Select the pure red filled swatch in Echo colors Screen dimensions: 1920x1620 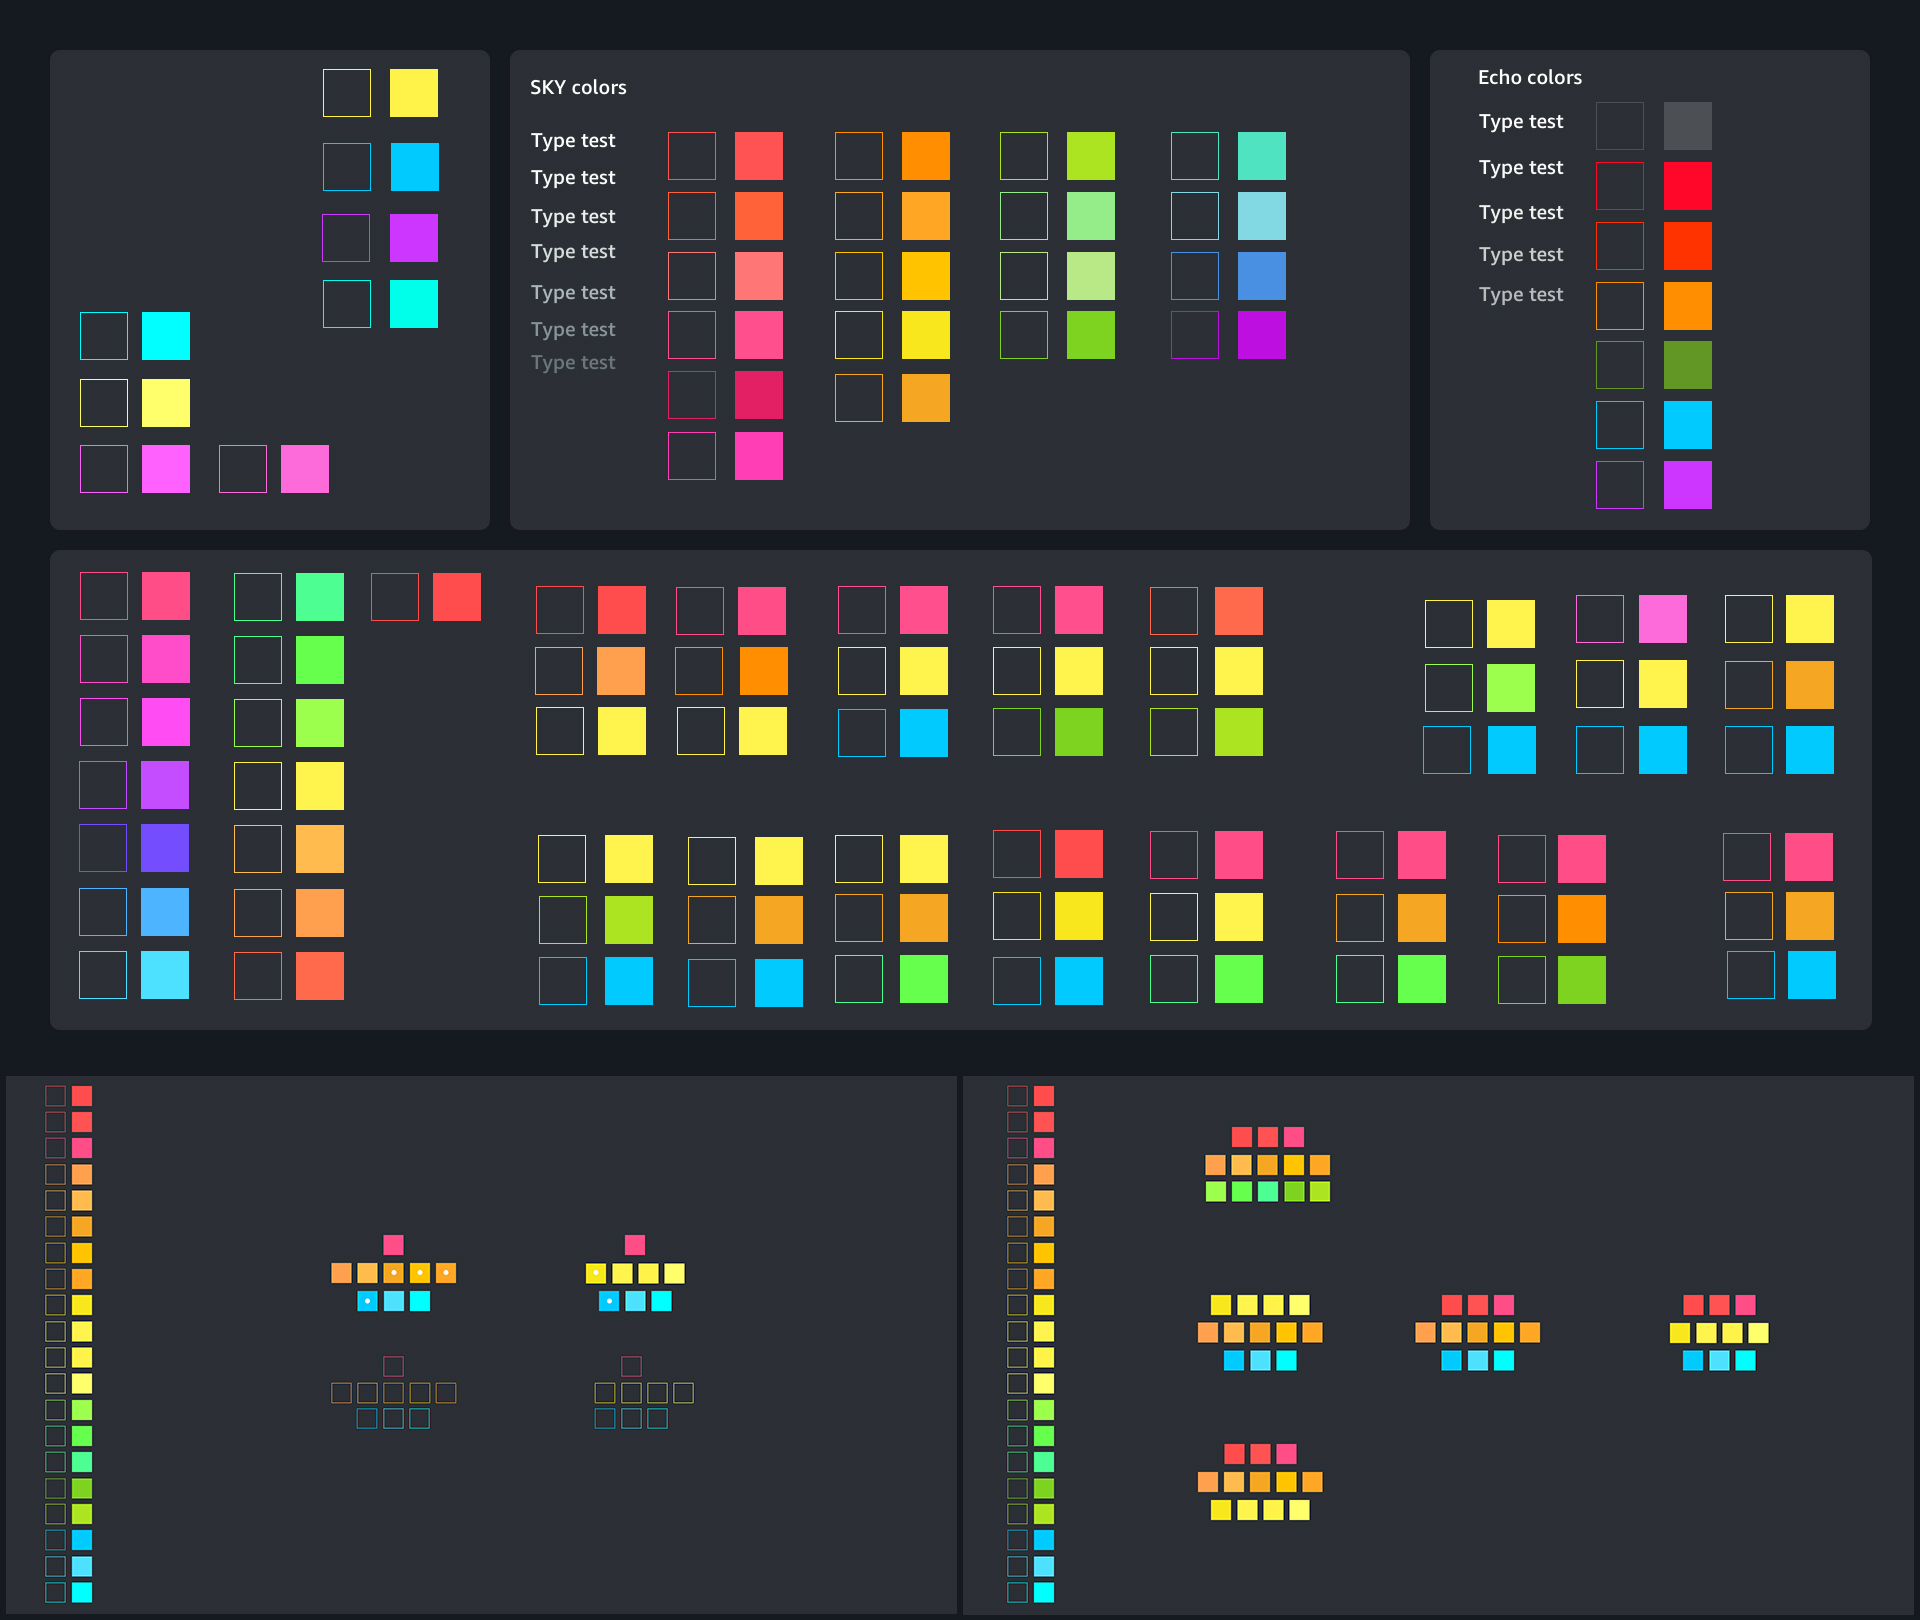click(x=1687, y=186)
